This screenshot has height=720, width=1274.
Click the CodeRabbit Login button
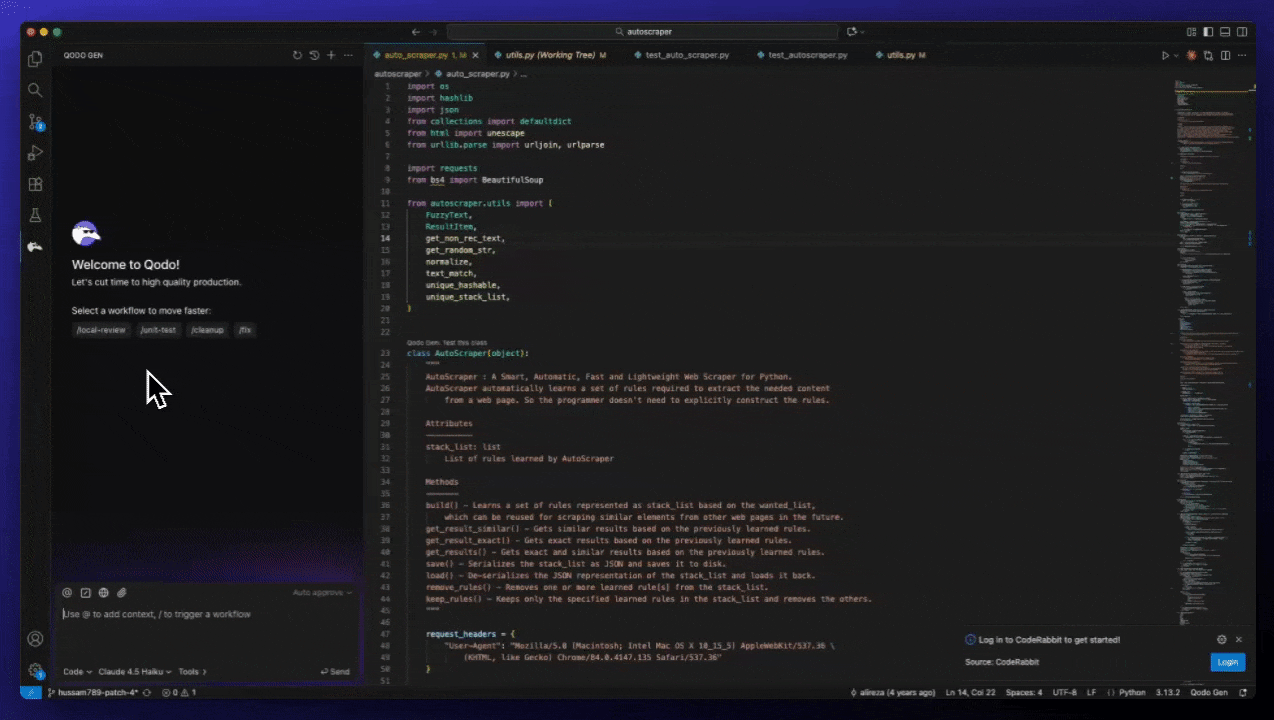[1227, 662]
